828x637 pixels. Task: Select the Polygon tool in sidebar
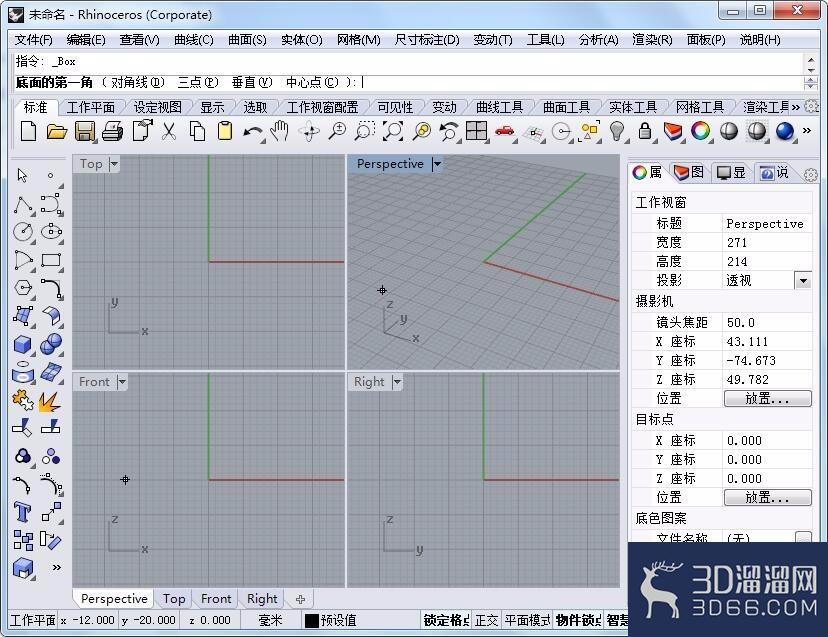pos(23,288)
